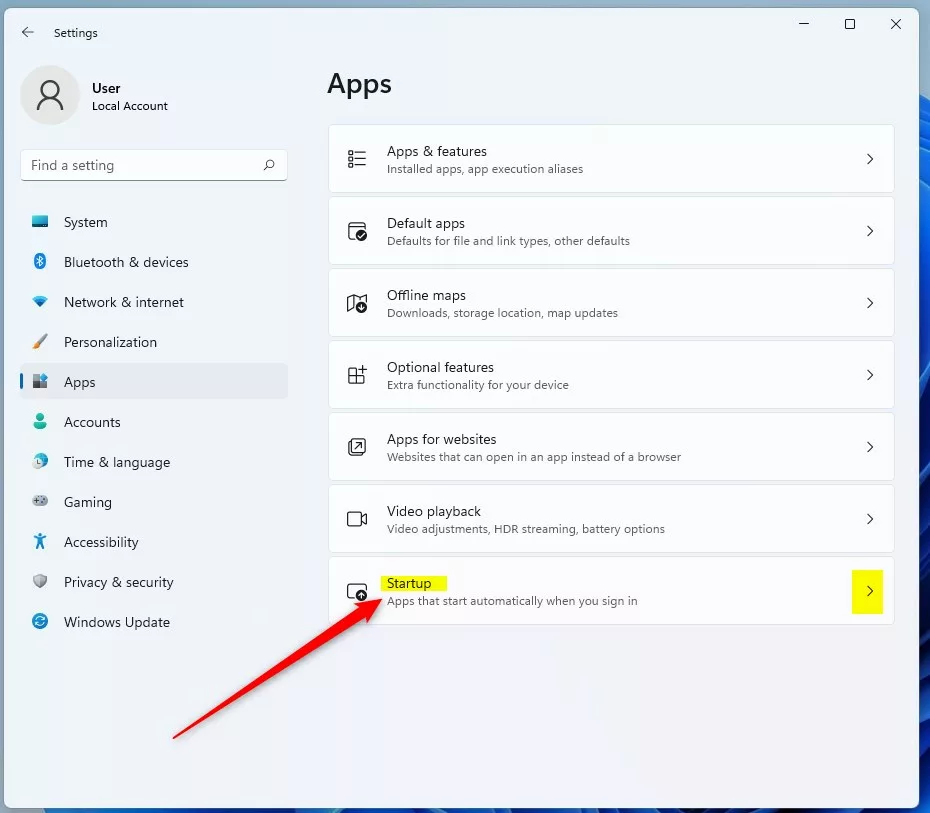Click the search magnifier icon
The height and width of the screenshot is (813, 930).
pyautogui.click(x=269, y=165)
